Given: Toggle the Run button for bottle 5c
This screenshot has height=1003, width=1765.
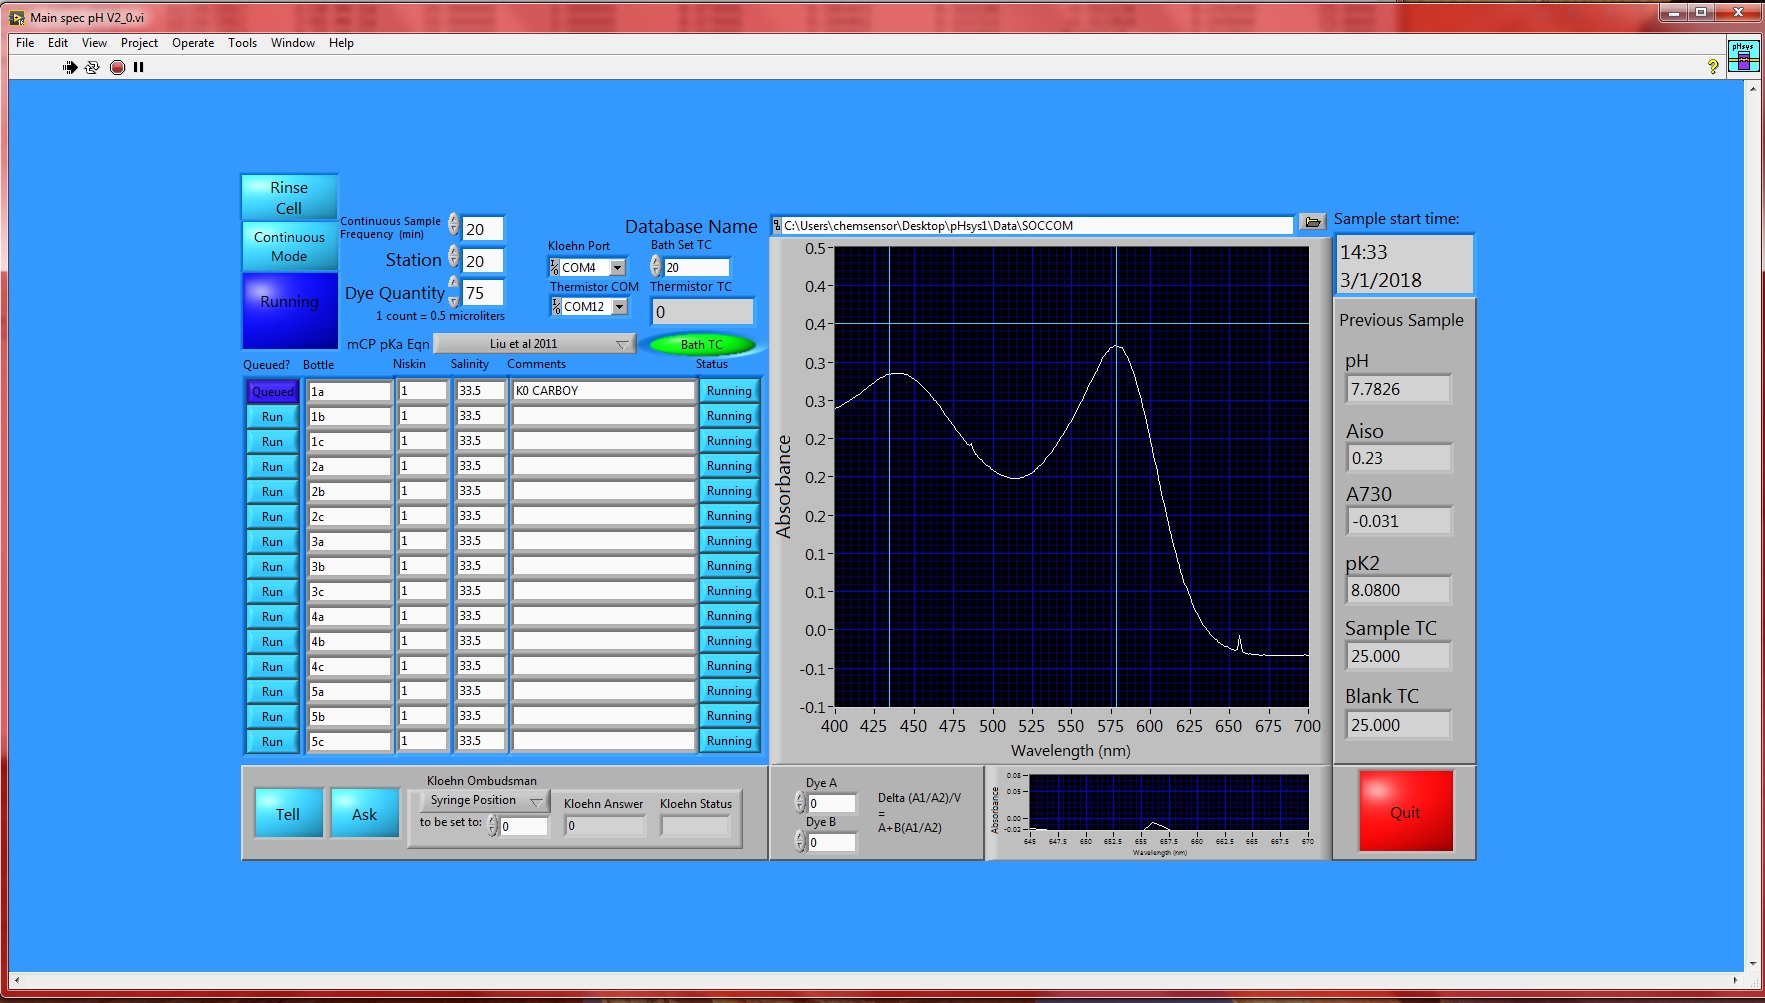Looking at the screenshot, I should coord(273,741).
